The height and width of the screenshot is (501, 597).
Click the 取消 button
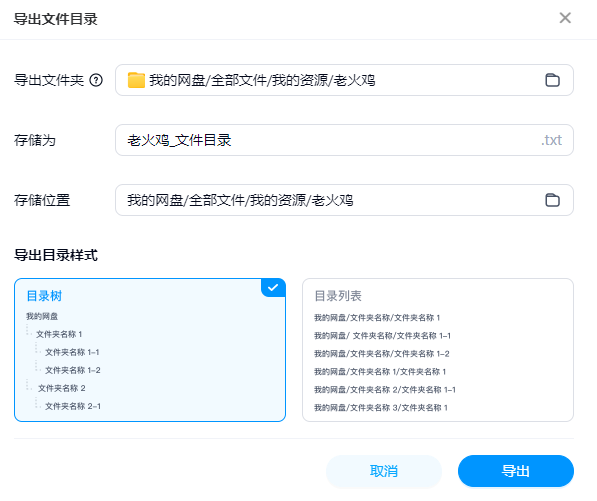(x=384, y=471)
